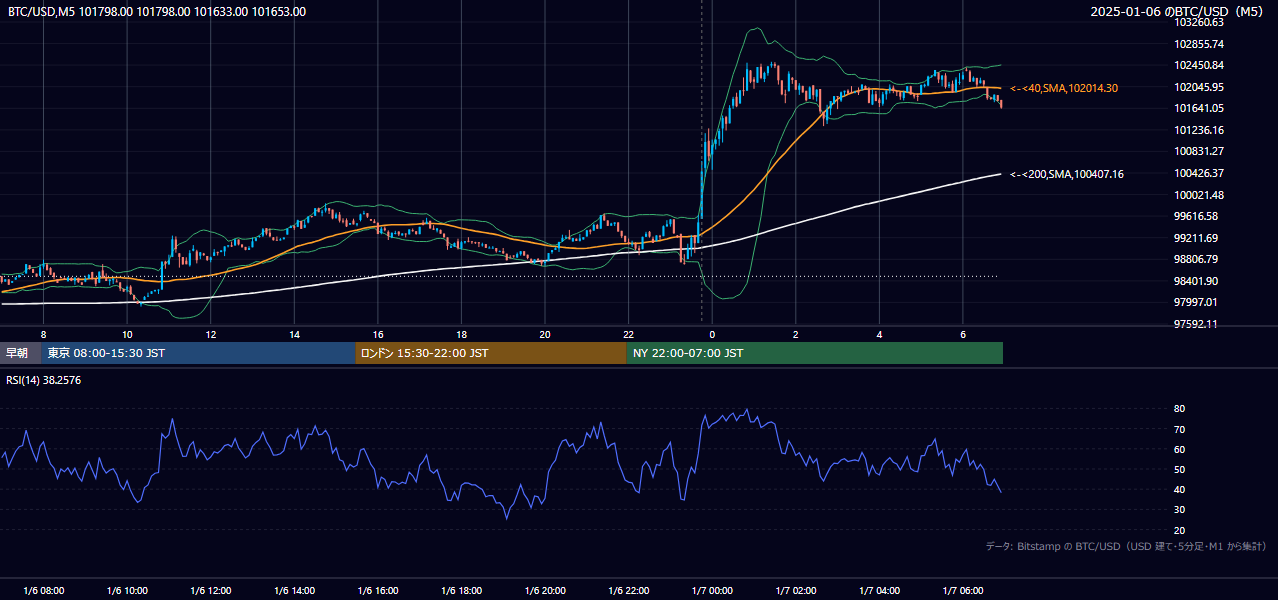Click price axis value 100021.48
Image resolution: width=1278 pixels, height=600 pixels.
pos(1199,195)
